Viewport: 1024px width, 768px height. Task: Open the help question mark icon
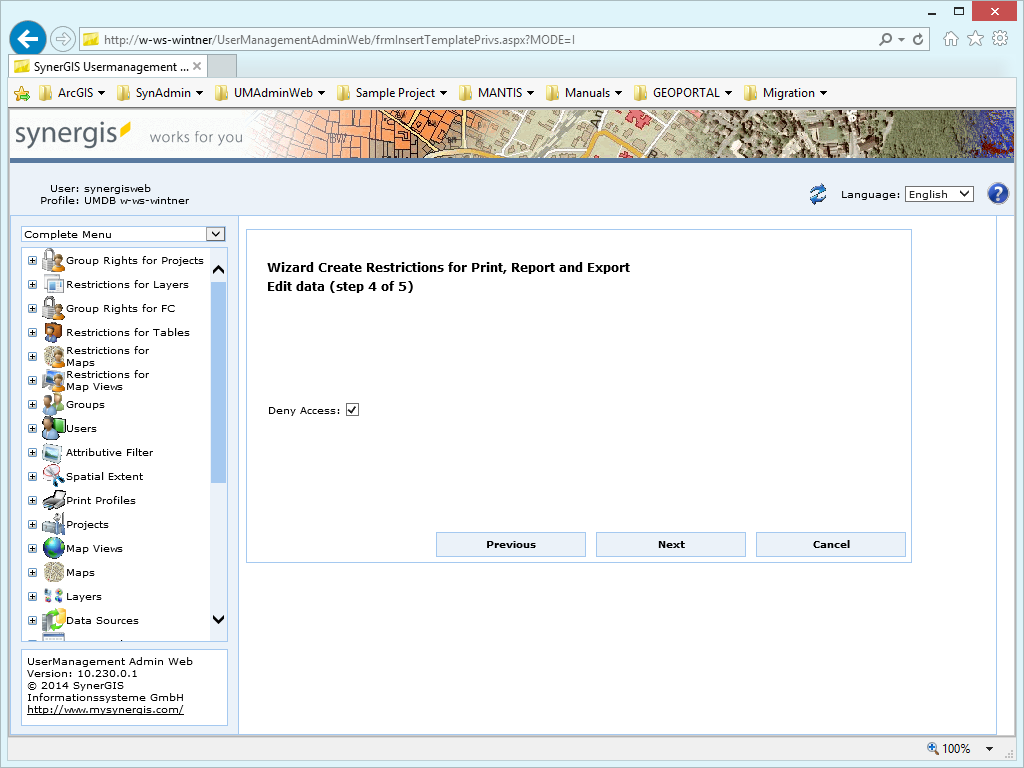coord(998,193)
